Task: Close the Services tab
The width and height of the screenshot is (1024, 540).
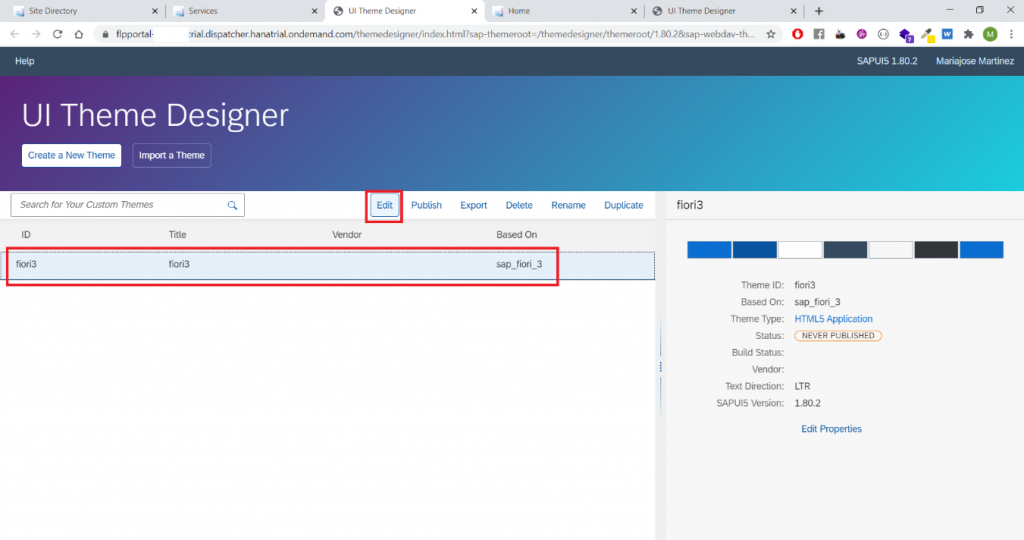Action: pos(314,11)
